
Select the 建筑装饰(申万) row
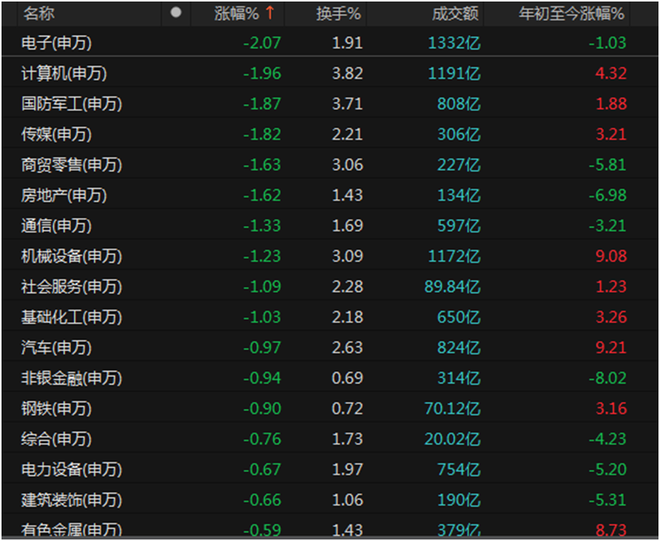[x=330, y=500]
